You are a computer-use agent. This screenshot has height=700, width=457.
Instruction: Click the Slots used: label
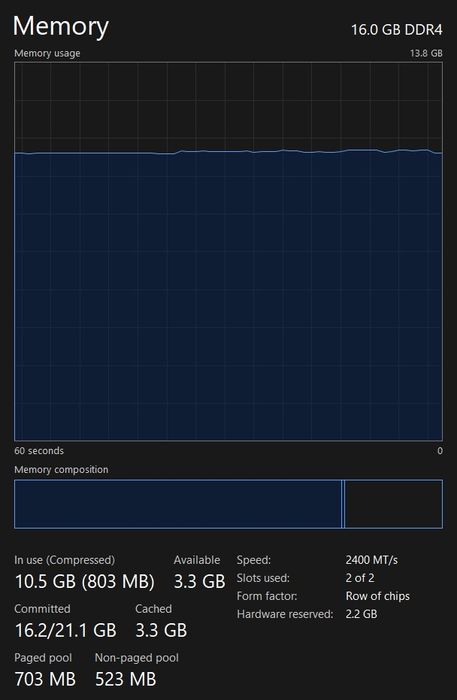[263, 578]
